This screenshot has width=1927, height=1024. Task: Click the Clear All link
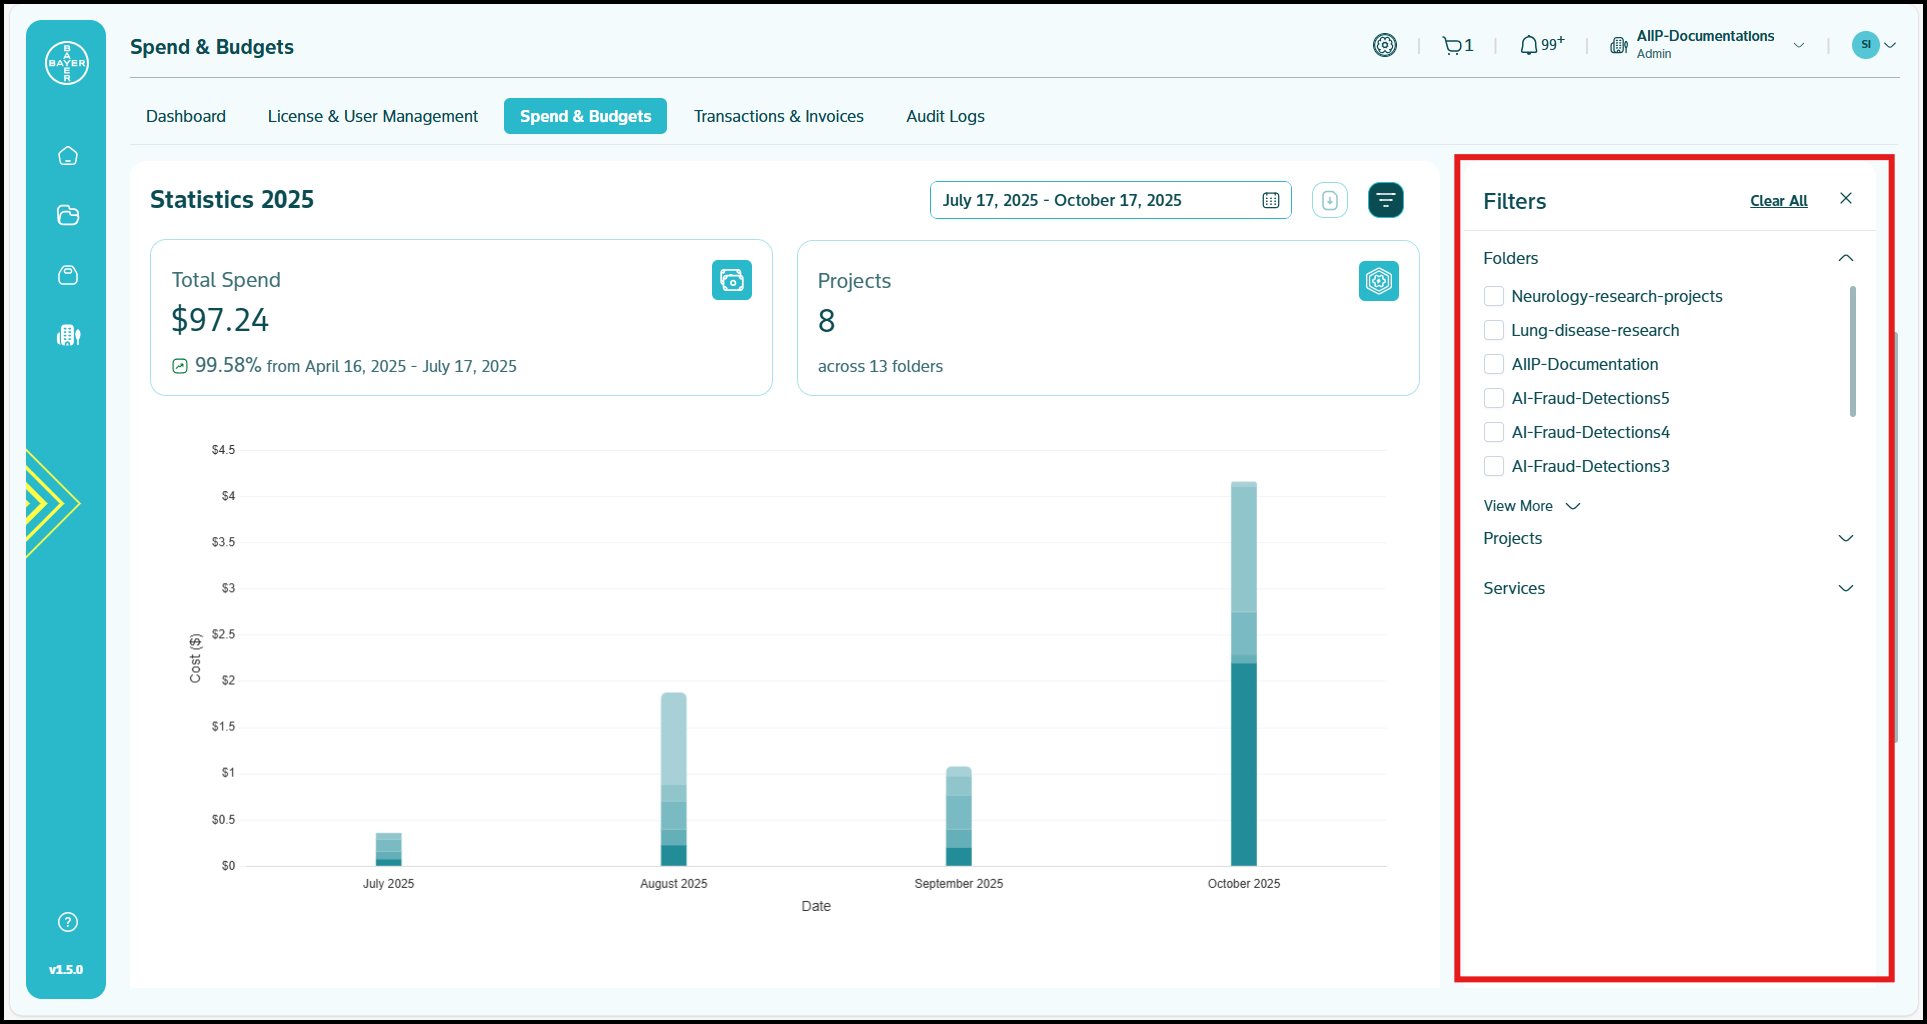[1778, 201]
